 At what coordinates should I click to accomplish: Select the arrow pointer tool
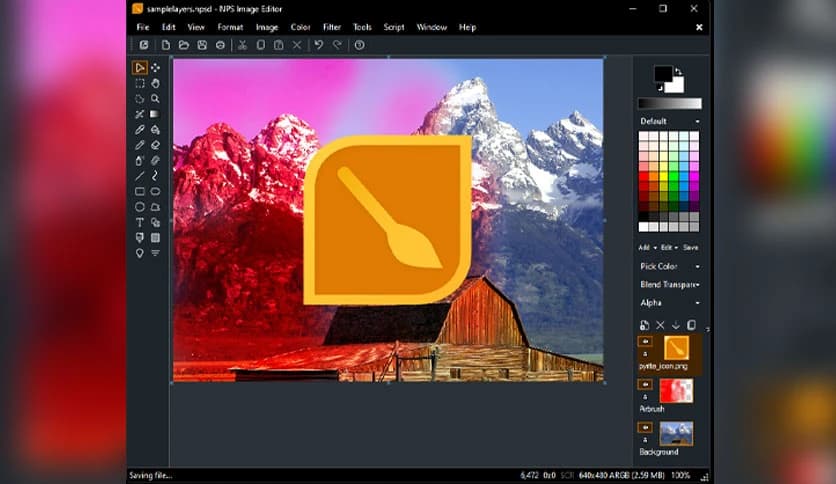coord(140,68)
